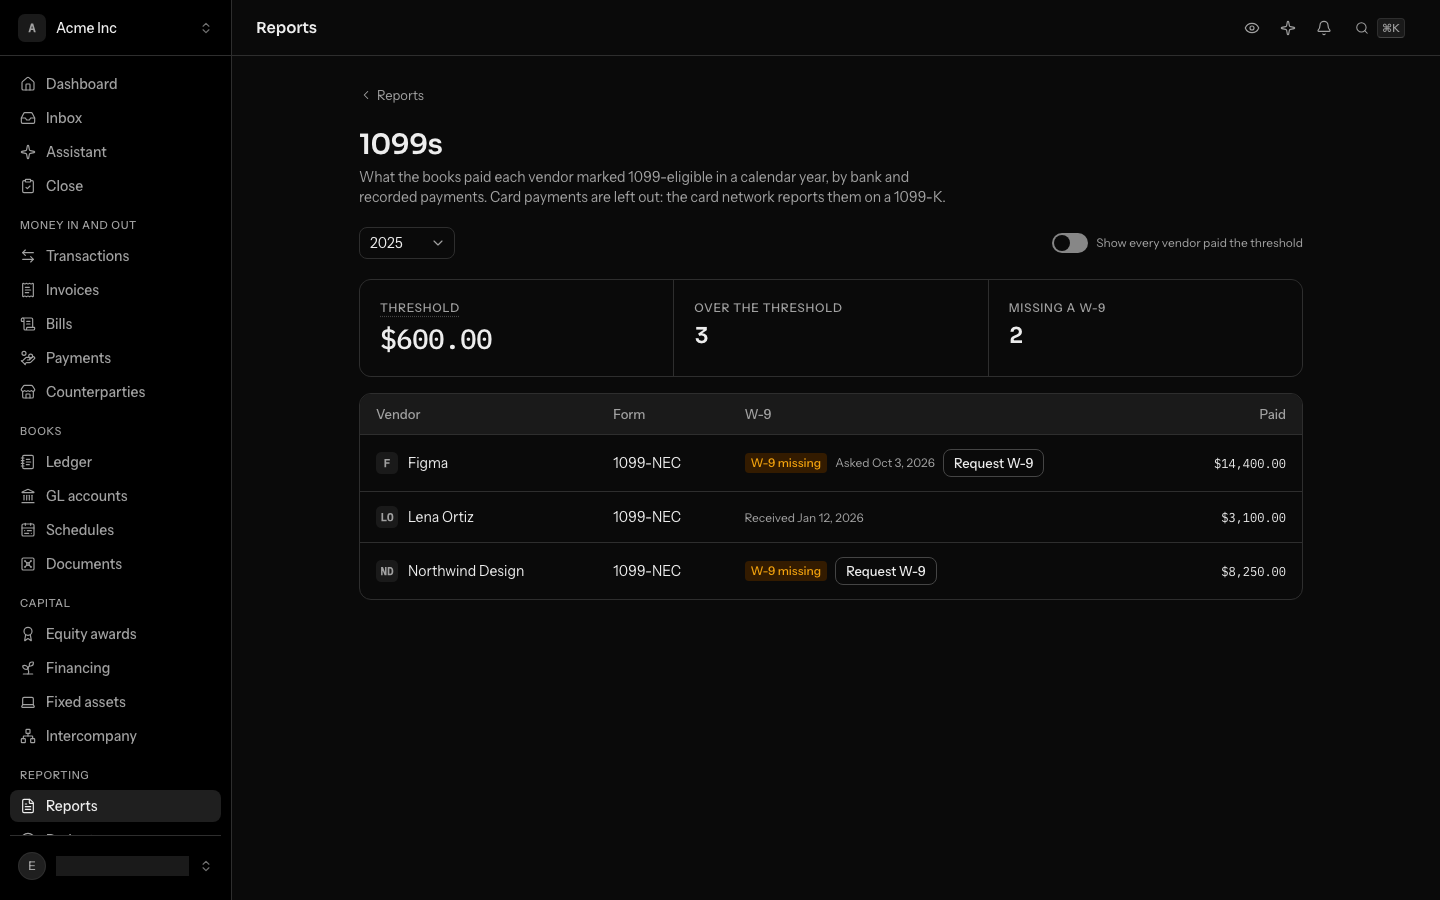Click the Schedules calendar icon

[x=28, y=530]
